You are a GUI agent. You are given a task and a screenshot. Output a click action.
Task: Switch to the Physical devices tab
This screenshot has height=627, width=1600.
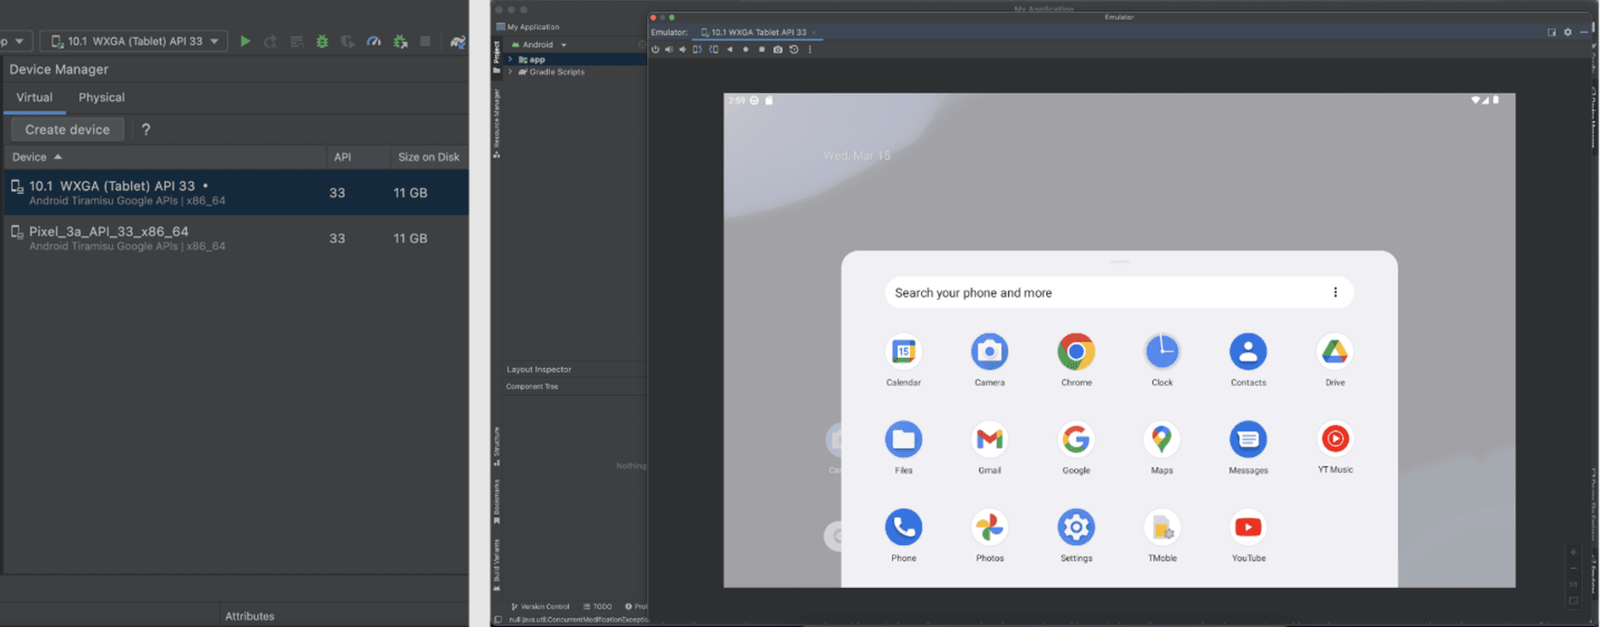click(102, 97)
